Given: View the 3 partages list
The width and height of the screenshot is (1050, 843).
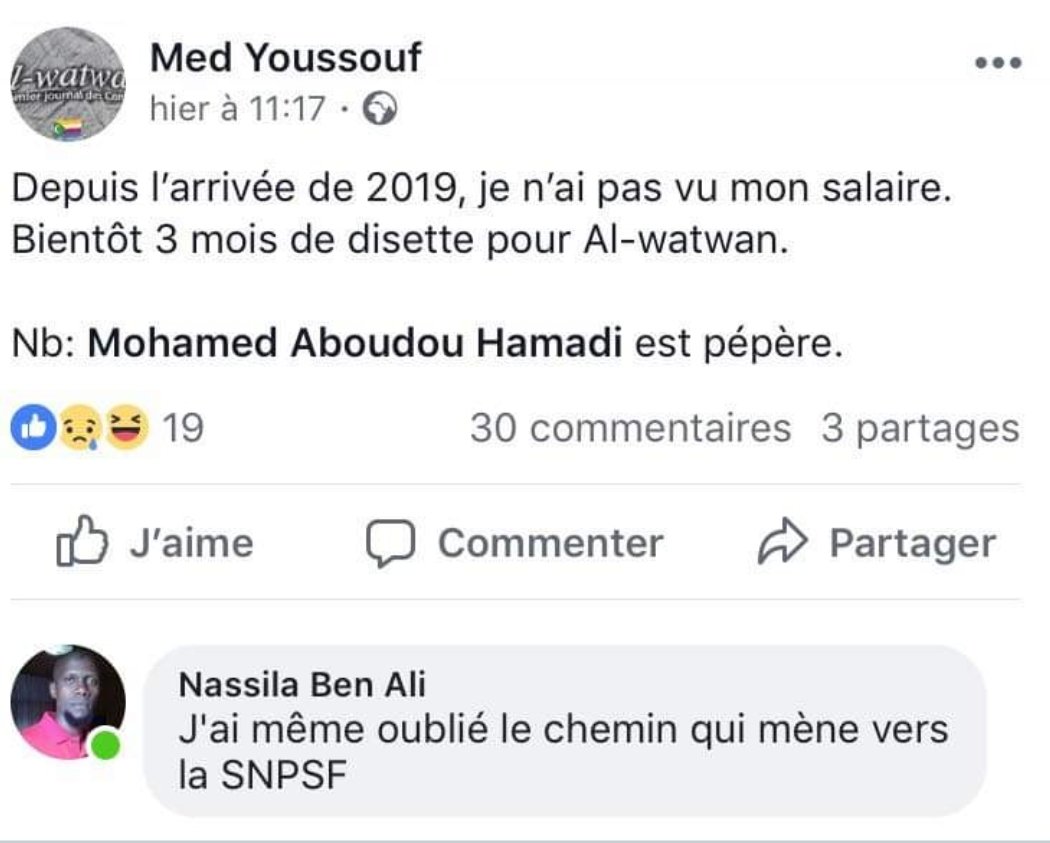Looking at the screenshot, I should tap(920, 429).
